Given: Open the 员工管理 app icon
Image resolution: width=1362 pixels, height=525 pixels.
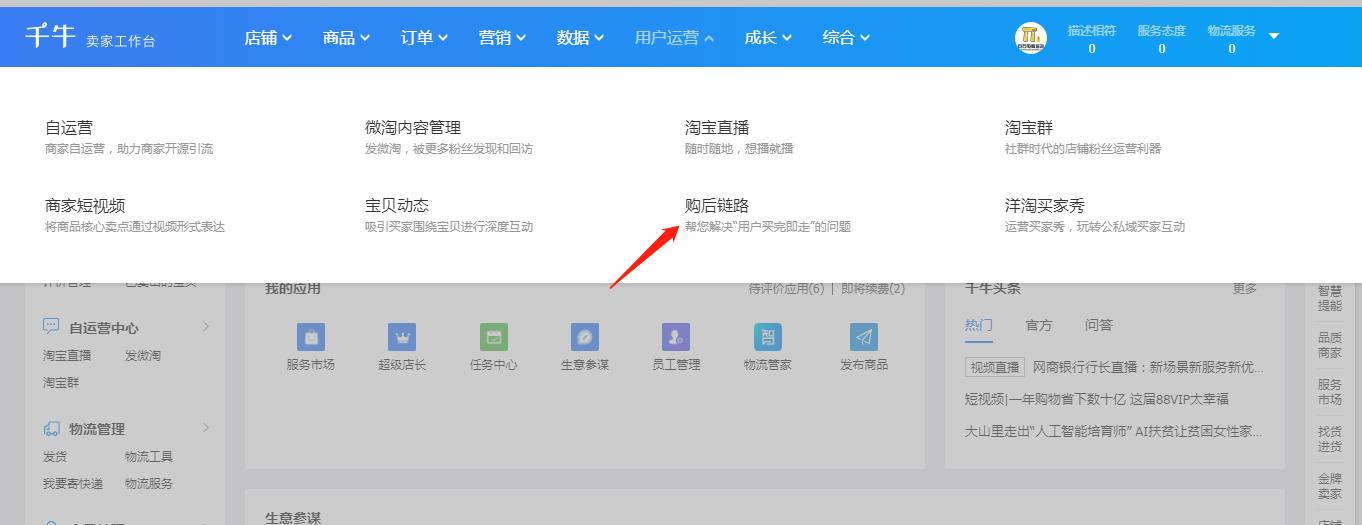Looking at the screenshot, I should (x=676, y=337).
